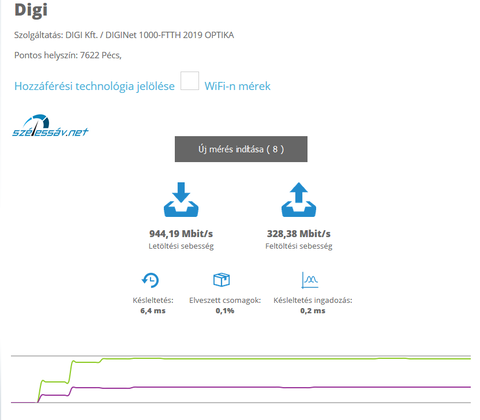Click the jitter graph icon

[x=310, y=280]
